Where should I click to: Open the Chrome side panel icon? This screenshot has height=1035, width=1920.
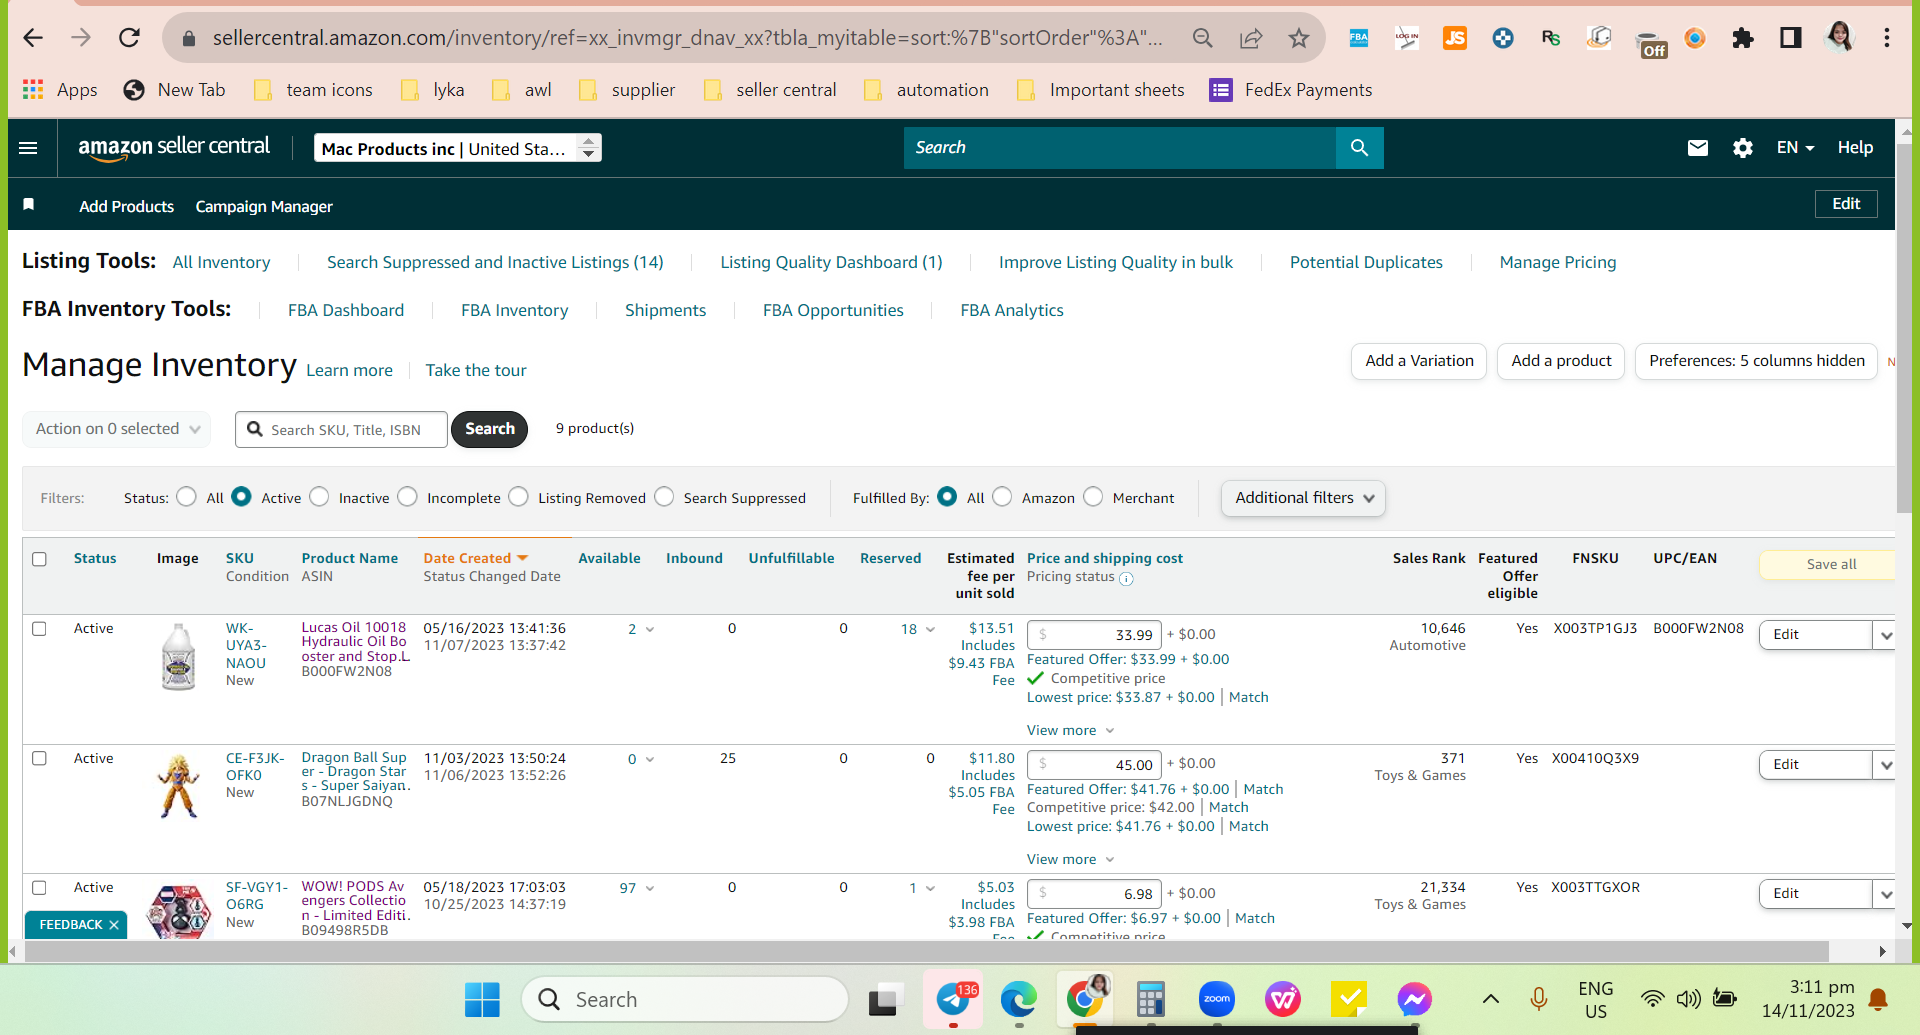pyautogui.click(x=1790, y=38)
